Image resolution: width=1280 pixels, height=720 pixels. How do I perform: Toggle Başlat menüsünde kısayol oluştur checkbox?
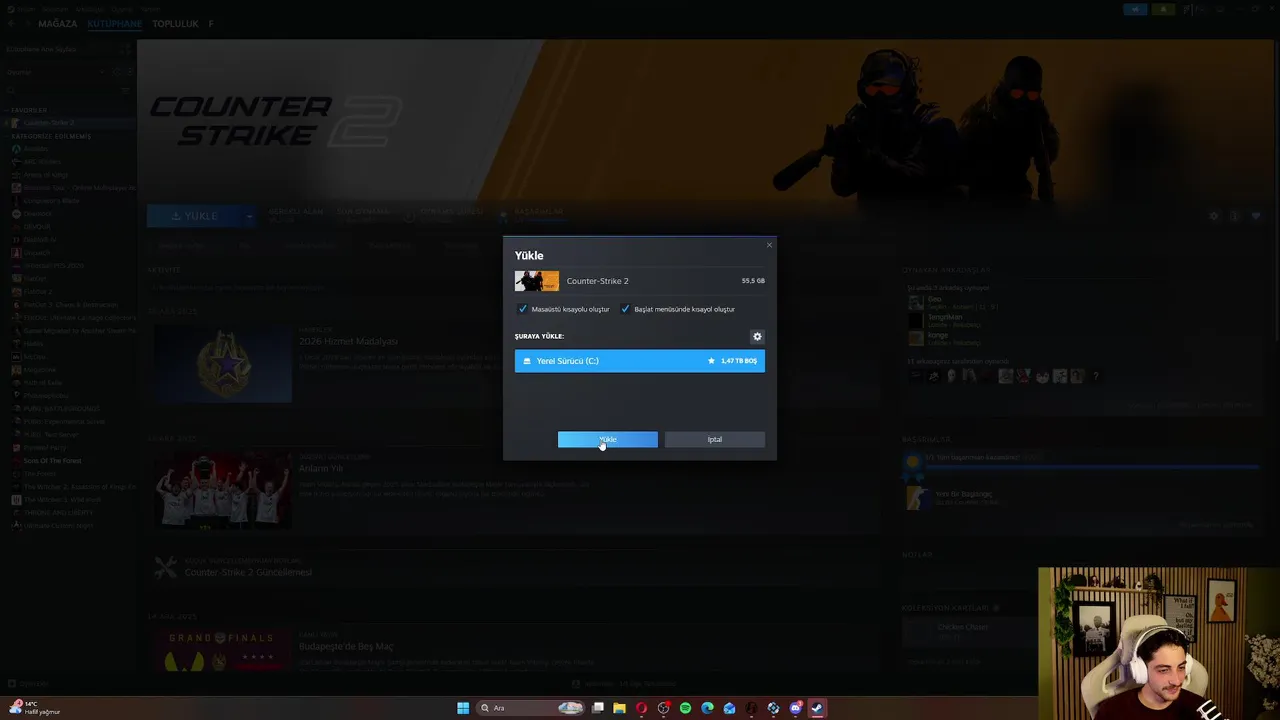click(x=625, y=309)
